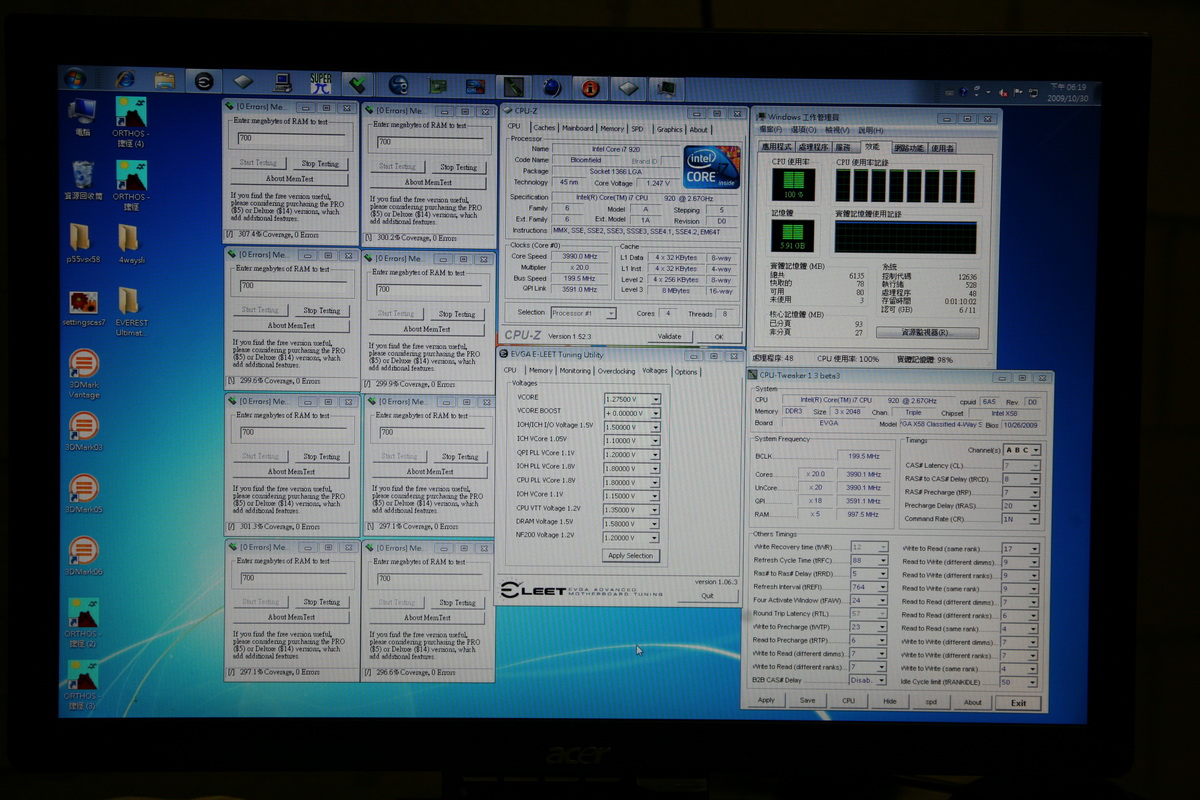This screenshot has height=800, width=1200.
Task: Click the spd button in CPU-Tweaker
Action: tap(931, 702)
